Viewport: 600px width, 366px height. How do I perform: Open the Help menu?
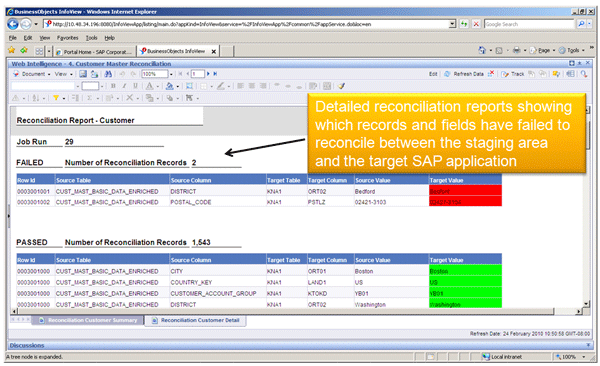[x=109, y=38]
